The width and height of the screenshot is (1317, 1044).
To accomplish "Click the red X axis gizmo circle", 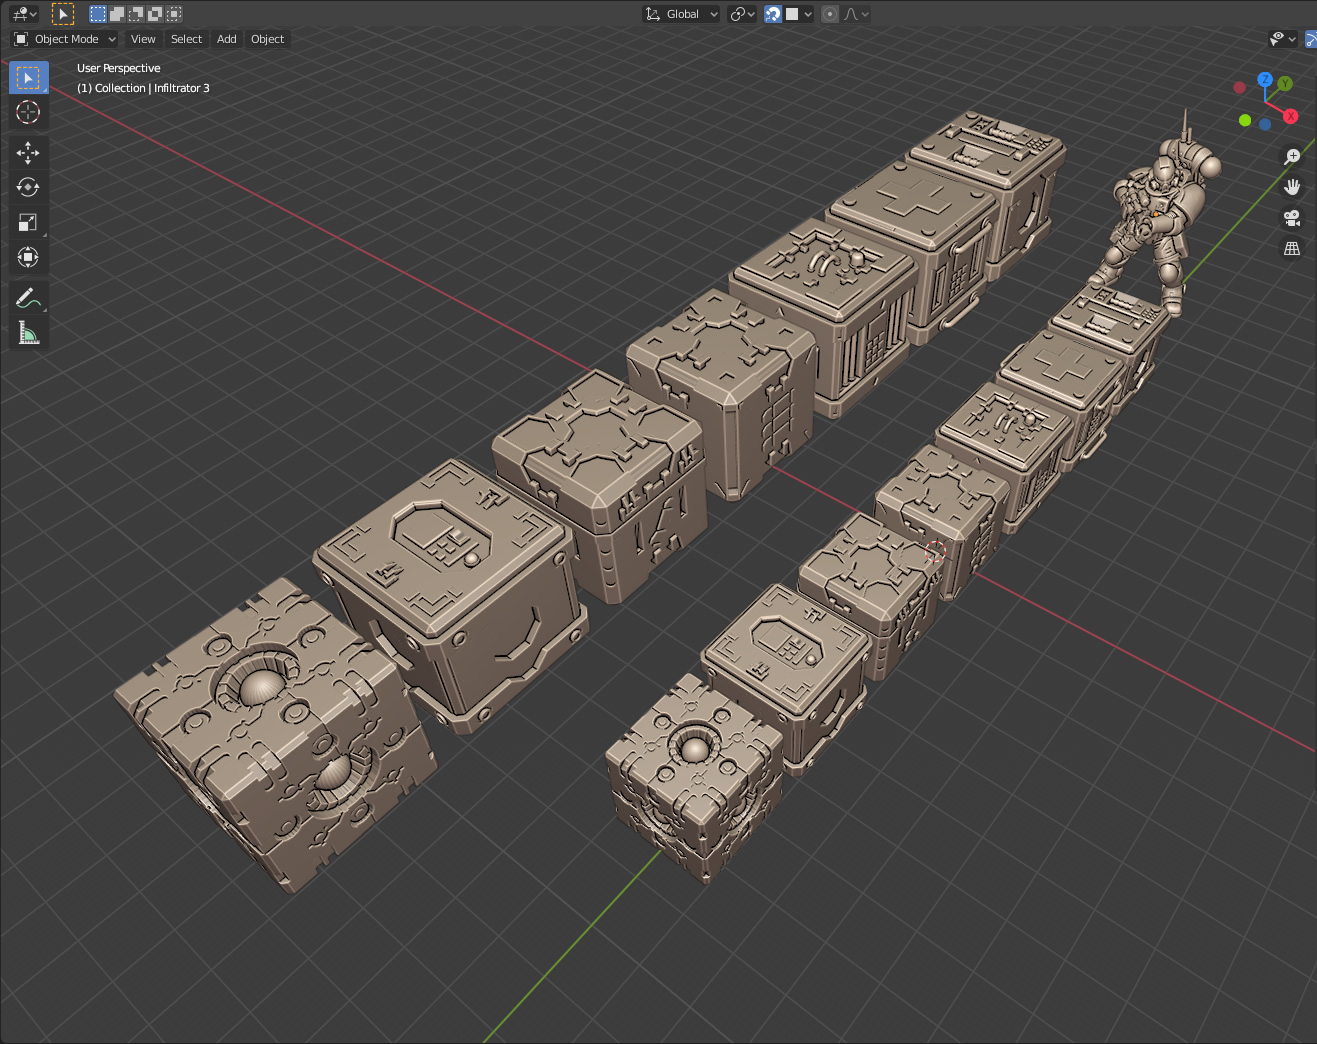I will pos(1290,116).
